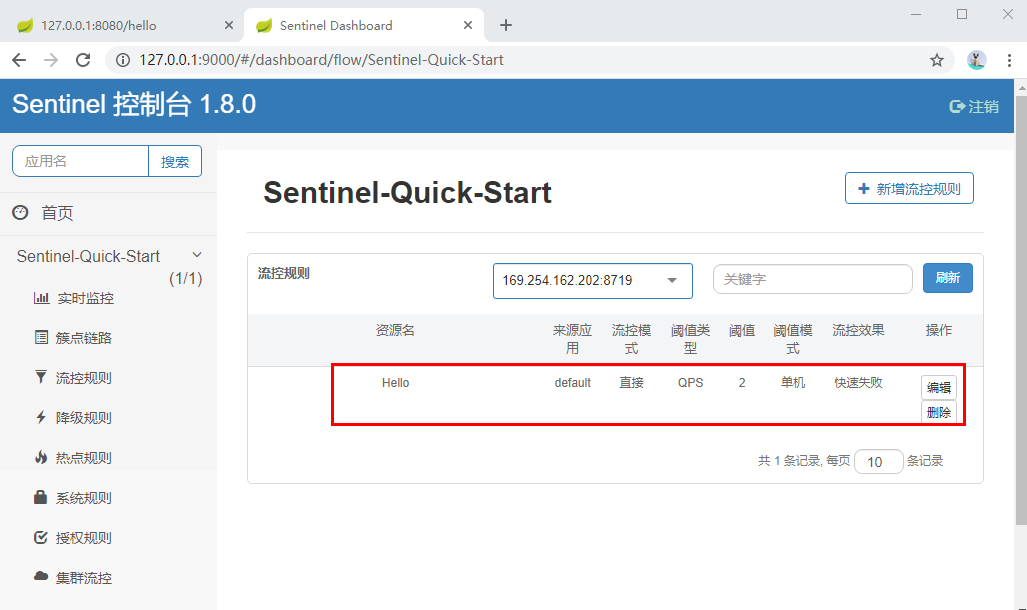The height and width of the screenshot is (610, 1027).
Task: Click the cloud icon beside 集群流控
Action: point(41,576)
